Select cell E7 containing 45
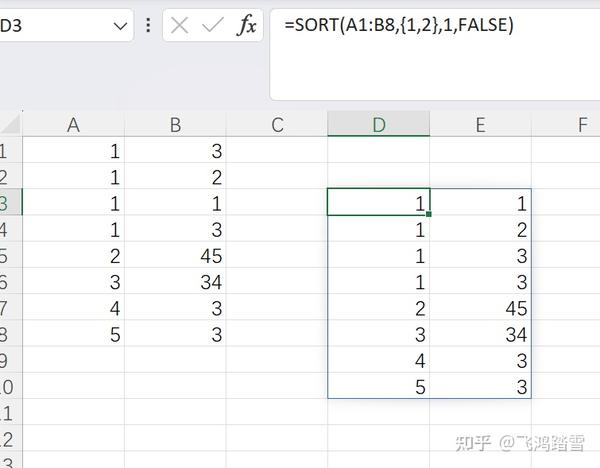The width and height of the screenshot is (600, 468). [x=480, y=309]
